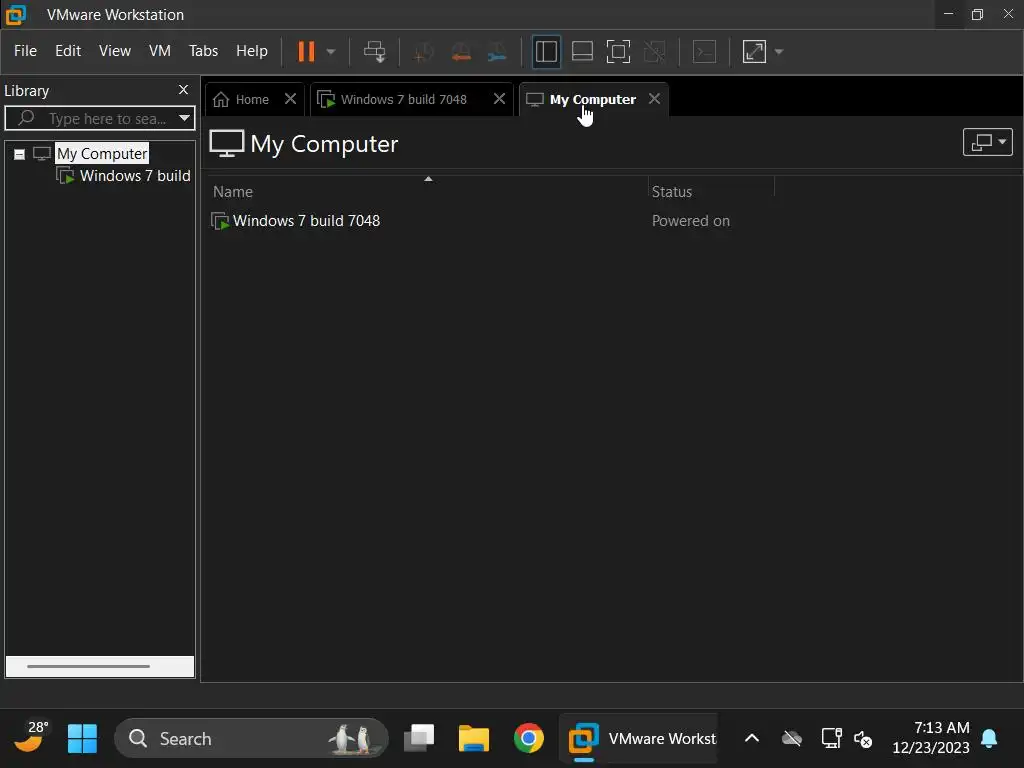Open the library search filter dropdown

184,118
